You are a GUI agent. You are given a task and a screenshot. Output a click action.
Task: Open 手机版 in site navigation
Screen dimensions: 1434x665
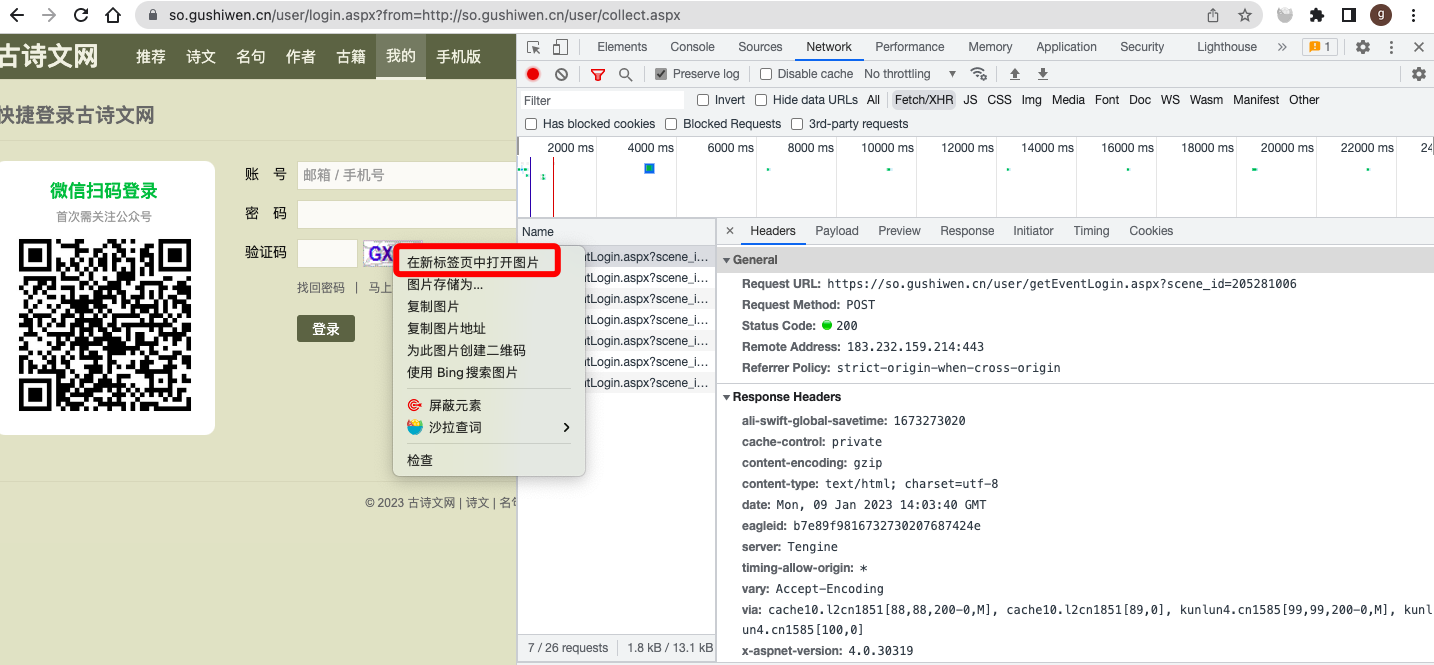(x=458, y=57)
